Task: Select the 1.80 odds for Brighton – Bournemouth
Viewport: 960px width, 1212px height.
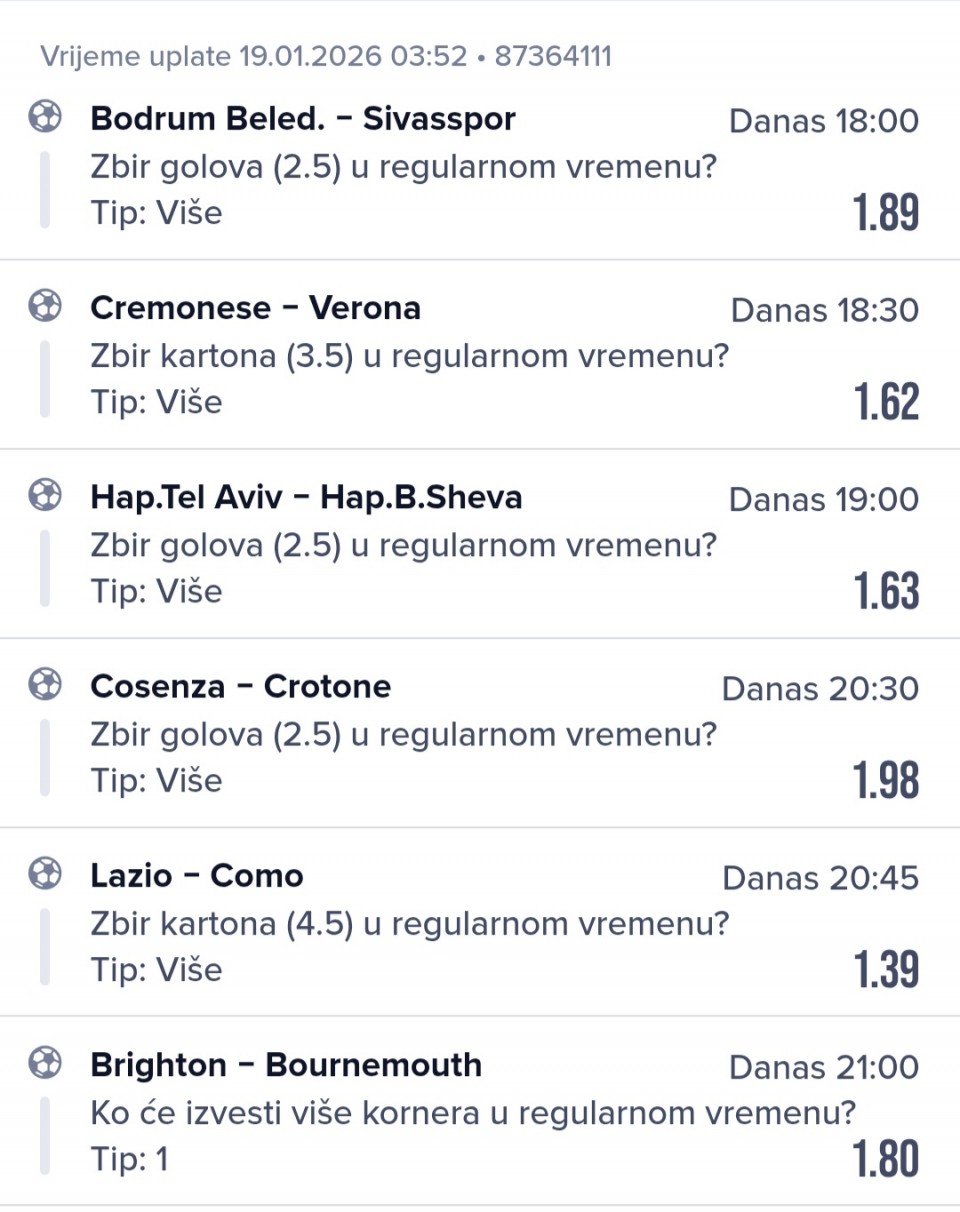Action: pyautogui.click(x=885, y=1158)
